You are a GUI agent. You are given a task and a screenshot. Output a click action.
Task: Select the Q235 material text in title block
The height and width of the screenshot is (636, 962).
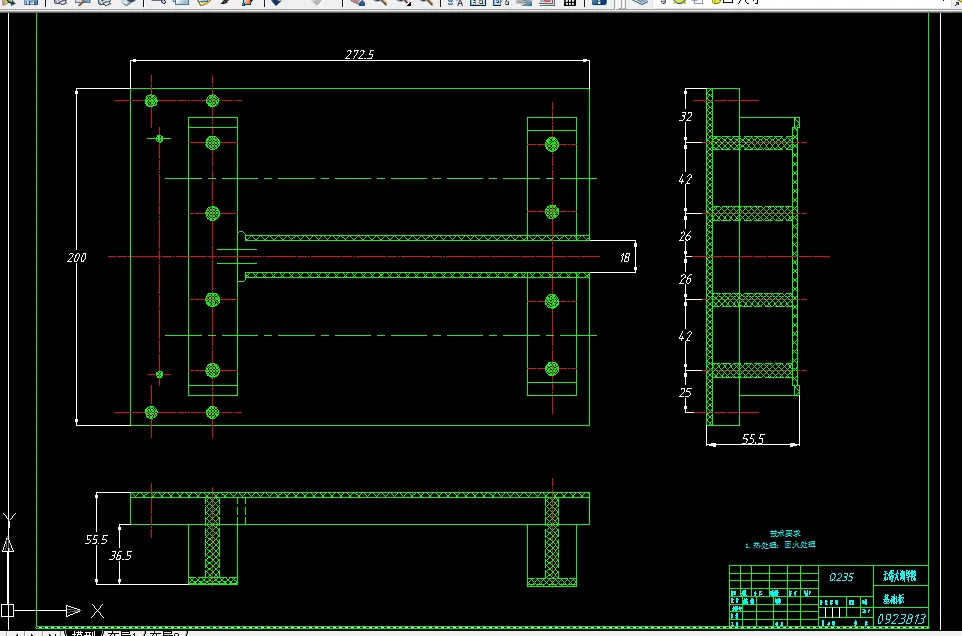tap(841, 577)
